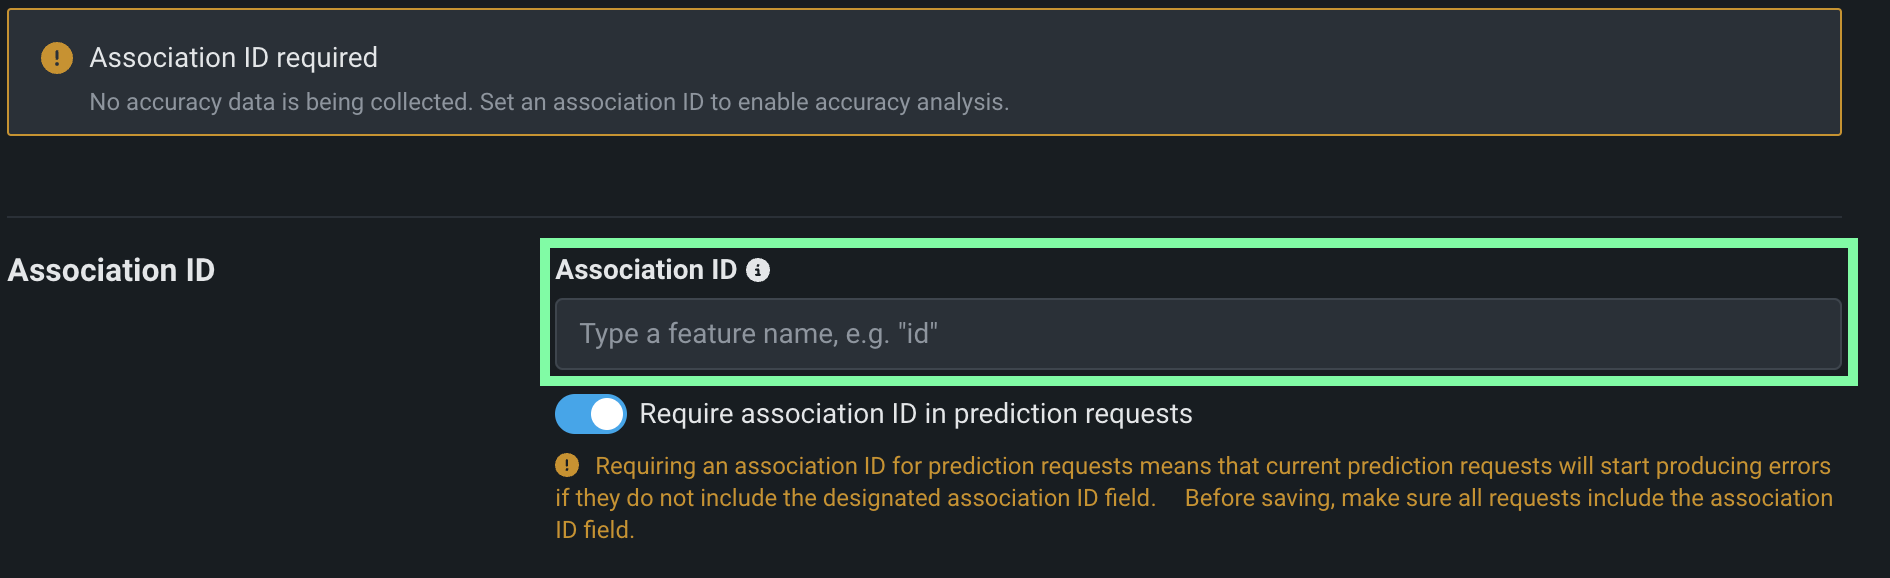Focus the Association ID feature name field
1890x578 pixels.
[x=1197, y=334]
